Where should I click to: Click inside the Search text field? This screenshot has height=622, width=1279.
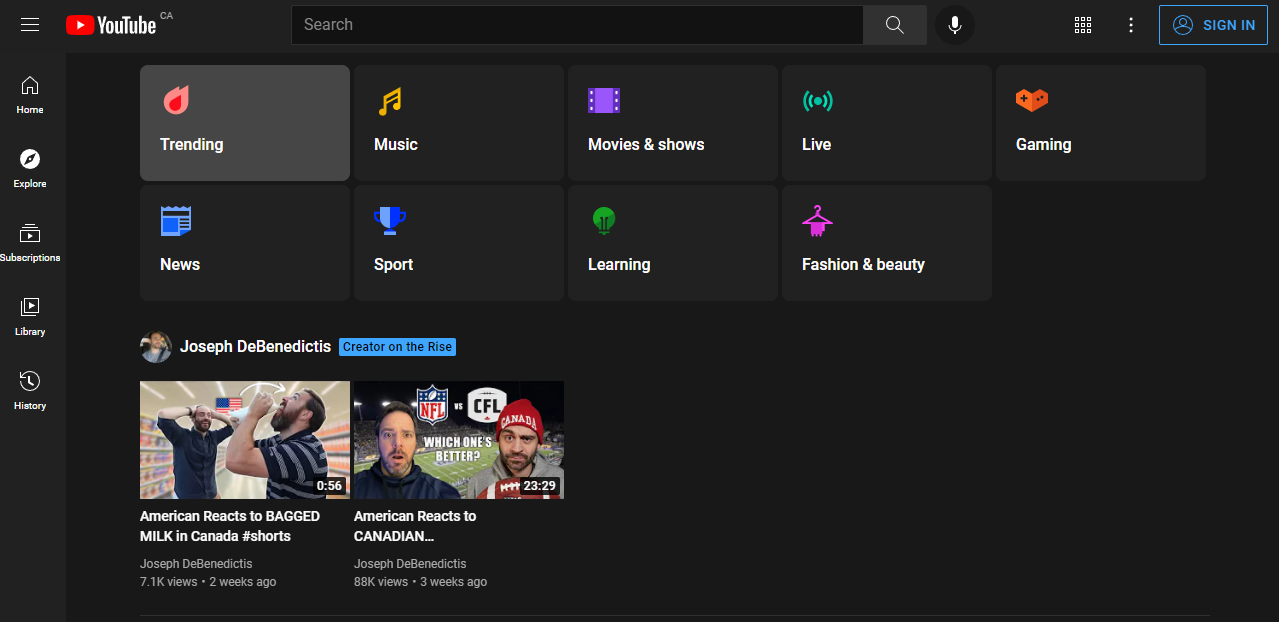(576, 25)
